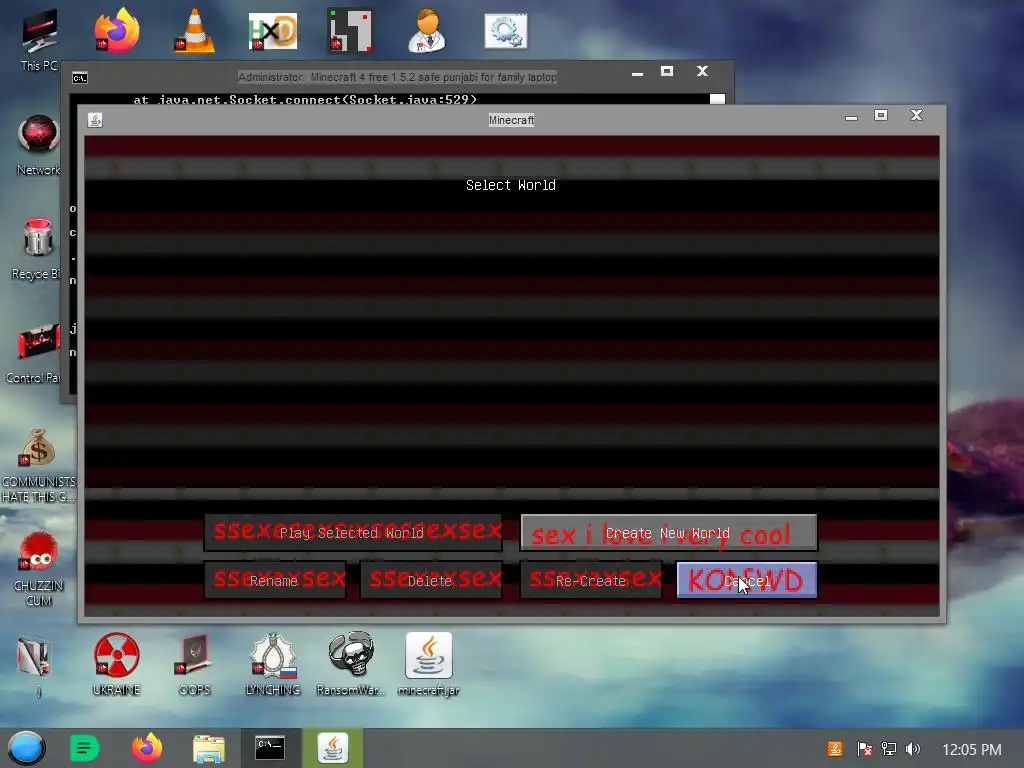Minimize the Minecraft window
Viewport: 1024px width, 768px height.
click(851, 118)
